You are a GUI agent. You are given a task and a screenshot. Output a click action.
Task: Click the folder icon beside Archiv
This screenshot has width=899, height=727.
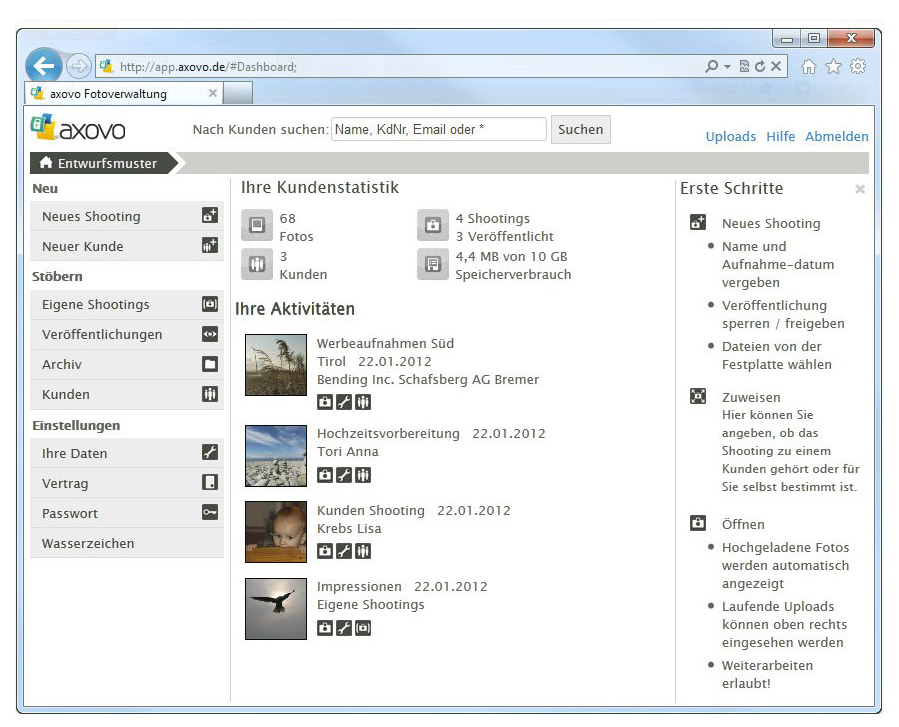click(x=210, y=364)
